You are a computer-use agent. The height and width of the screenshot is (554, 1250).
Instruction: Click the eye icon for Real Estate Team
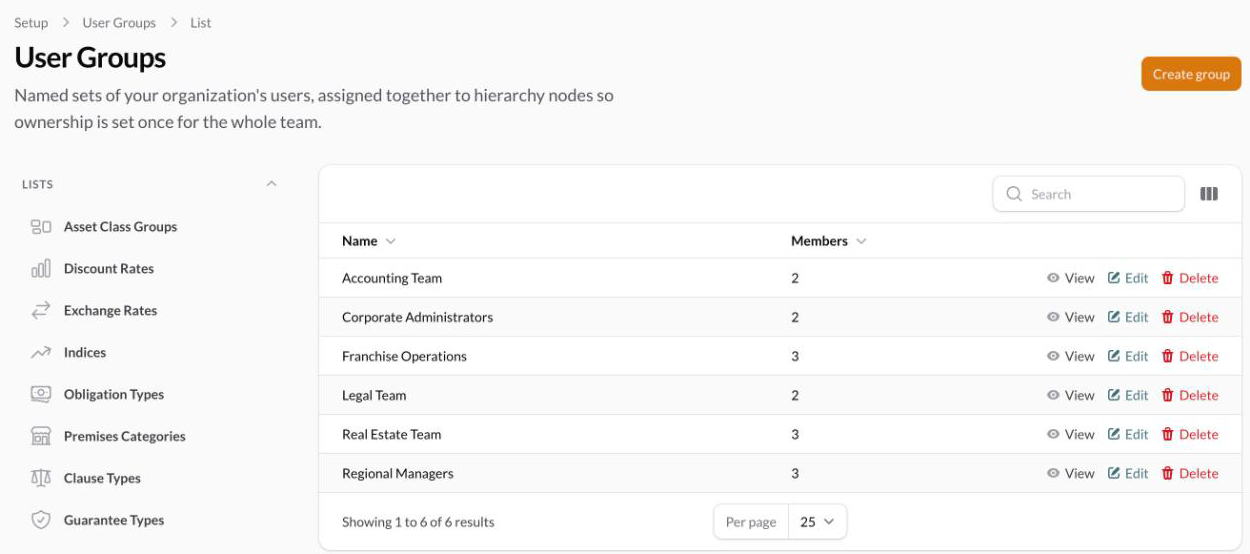1053,434
